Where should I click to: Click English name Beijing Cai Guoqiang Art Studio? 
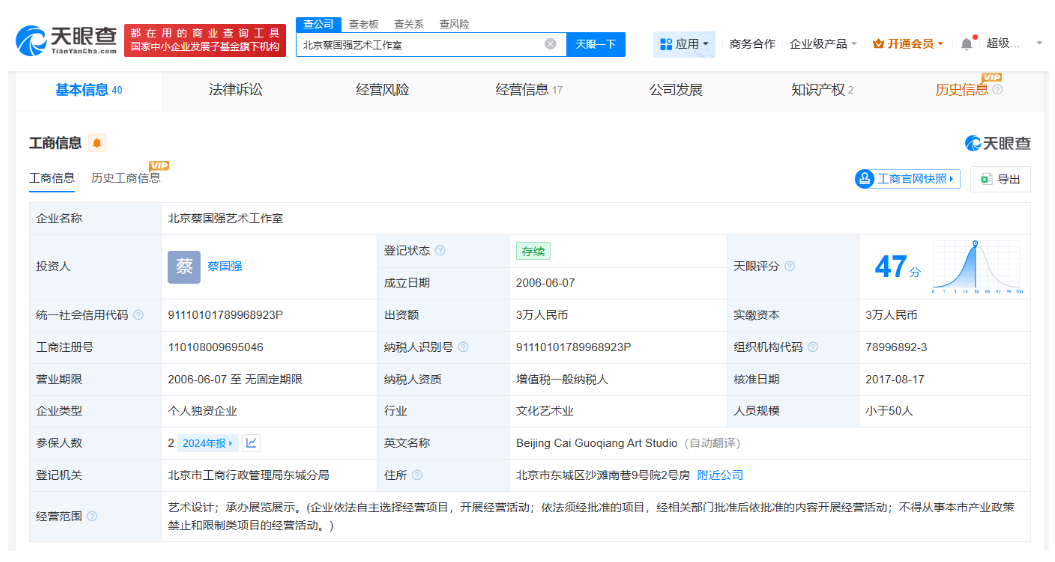597,443
